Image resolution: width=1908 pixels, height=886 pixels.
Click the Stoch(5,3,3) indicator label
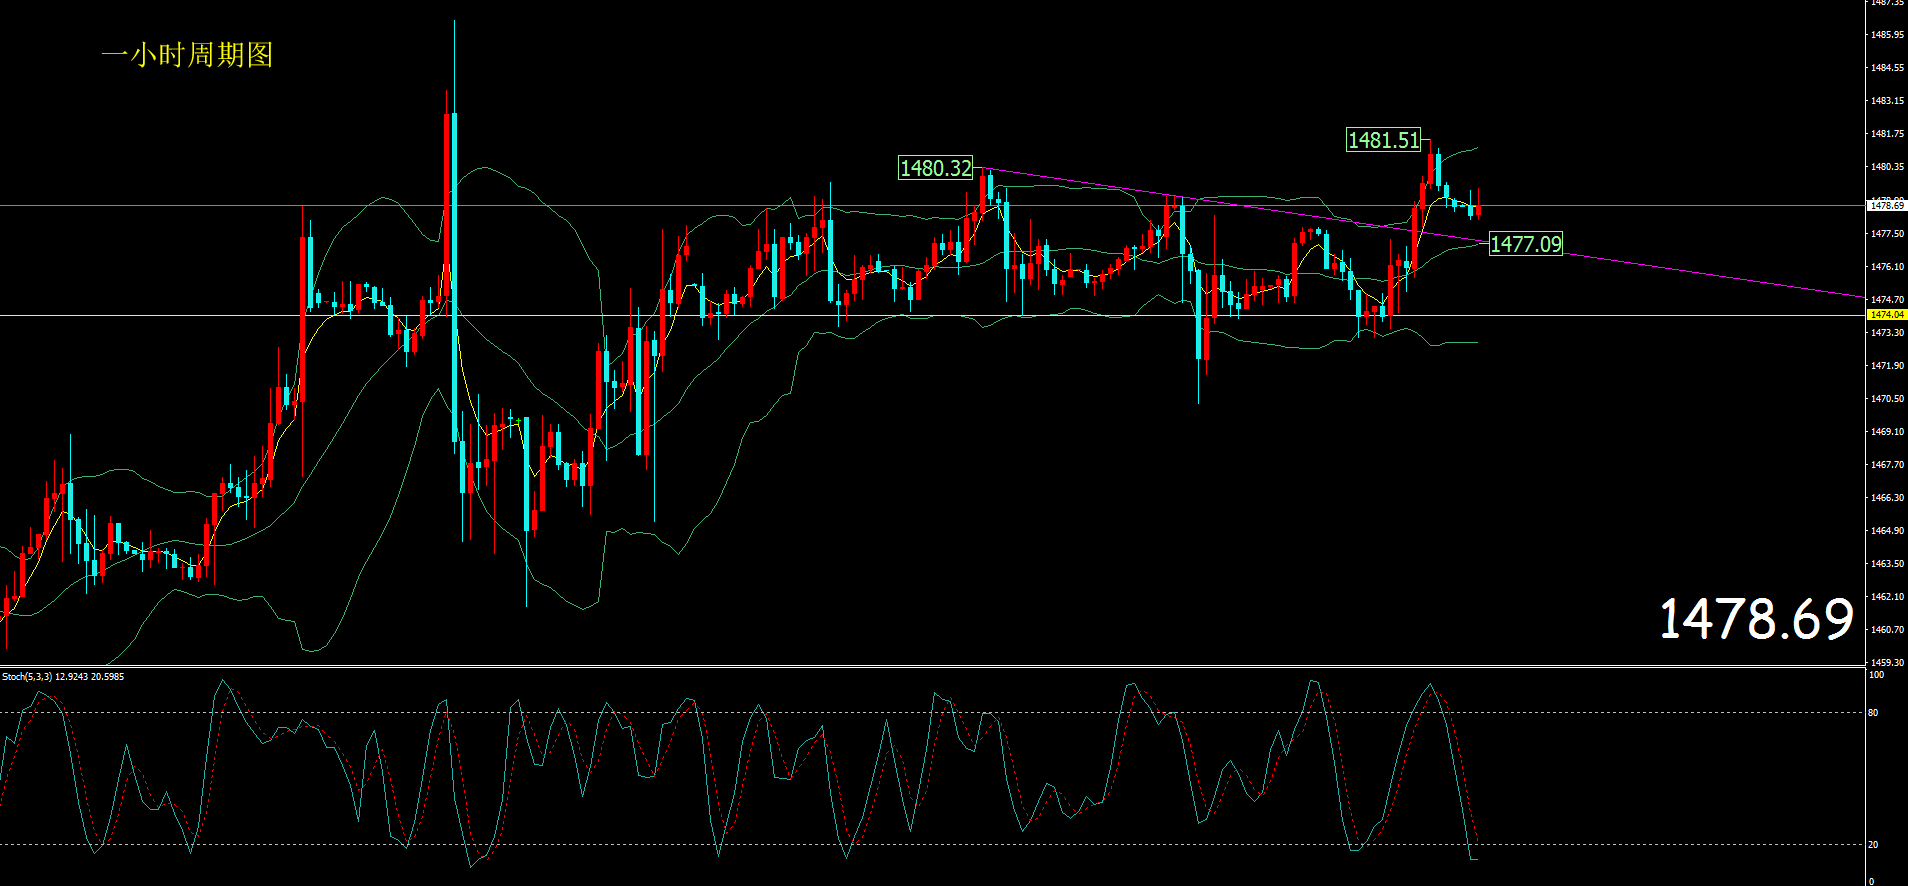63,677
